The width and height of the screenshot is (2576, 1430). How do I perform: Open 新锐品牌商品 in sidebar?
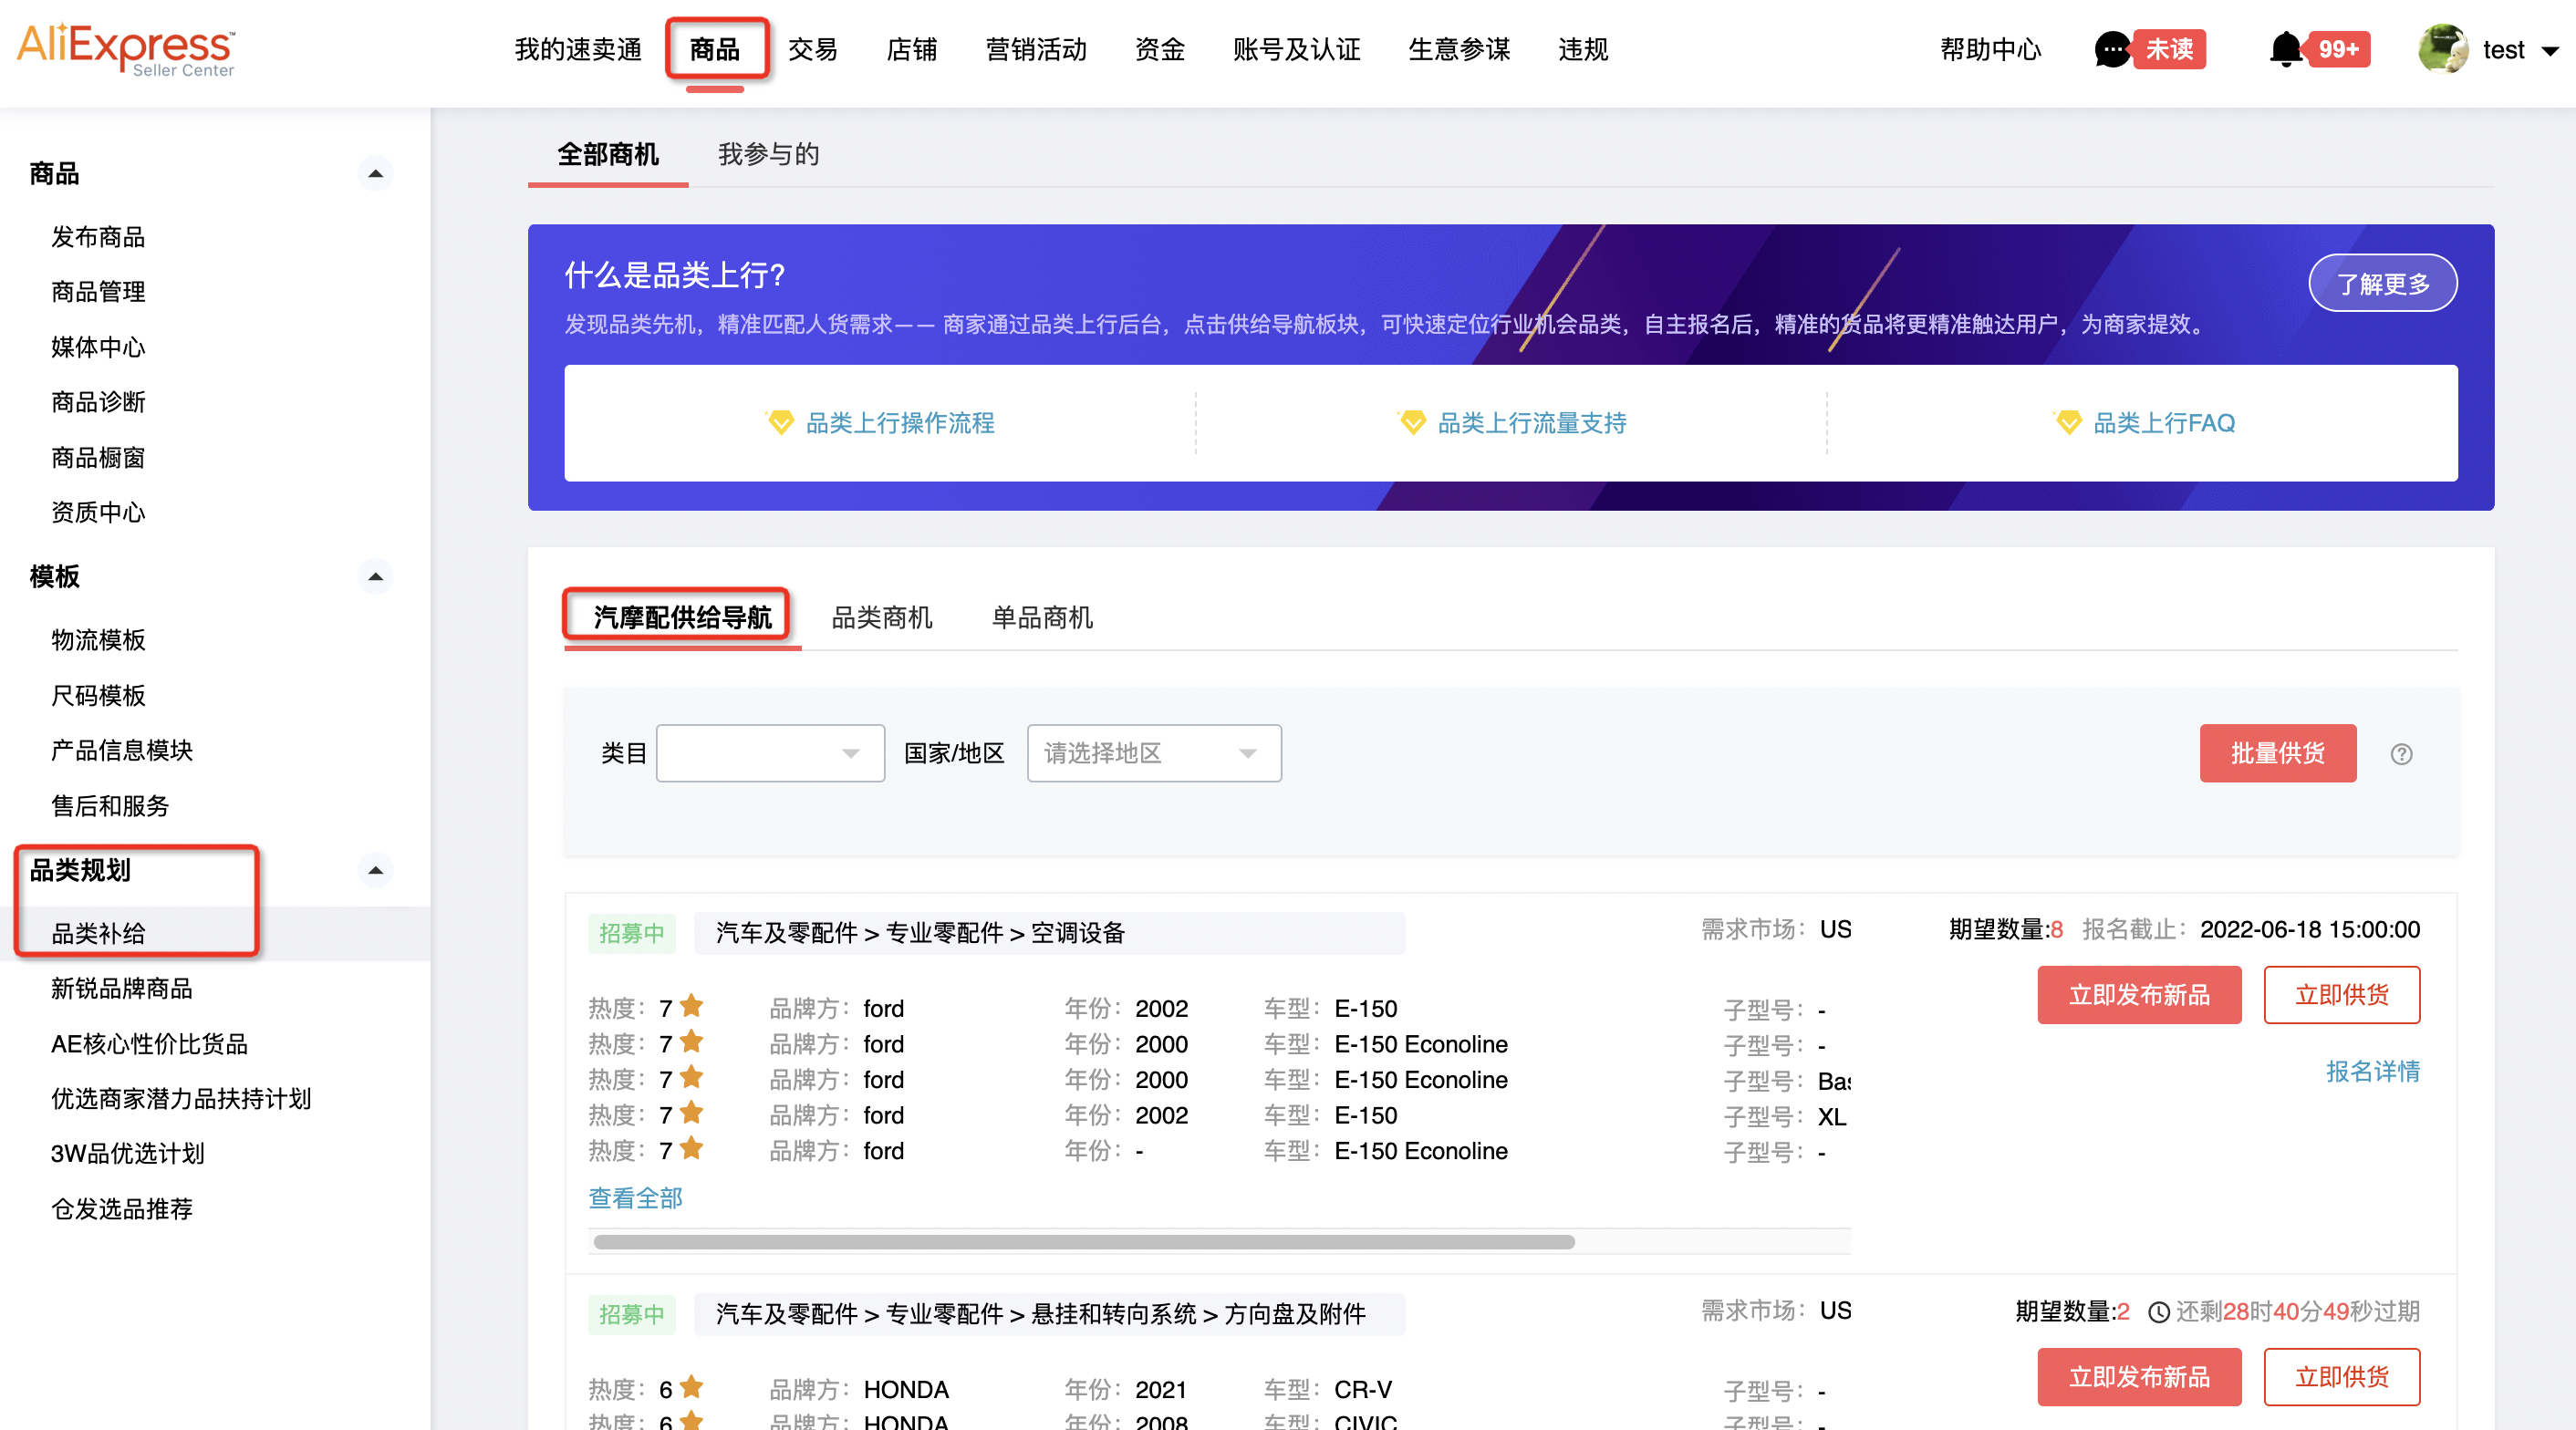pos(122,989)
